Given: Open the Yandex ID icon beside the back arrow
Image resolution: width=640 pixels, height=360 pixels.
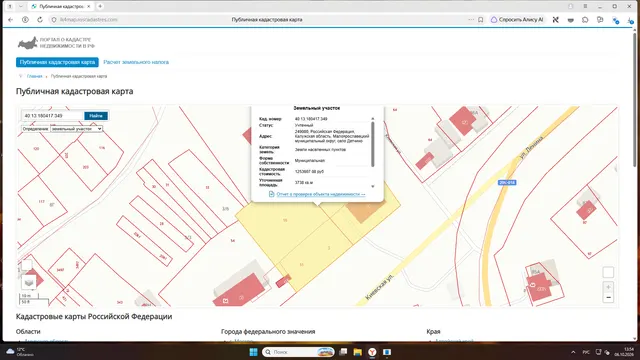Looking at the screenshot, I should click(25, 20).
